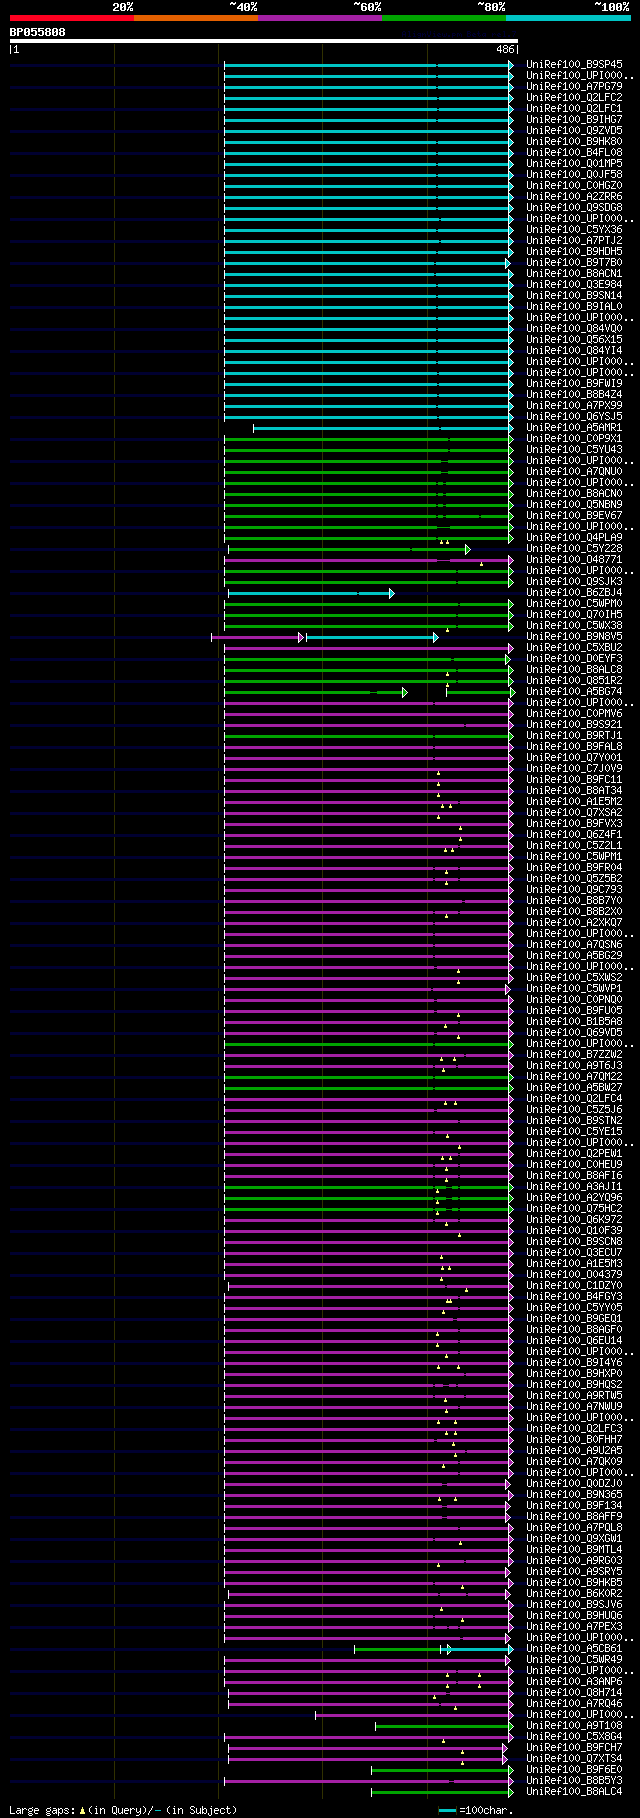Select hit label UniRef100_Q9ZVD5
Viewport: 640px width, 1818px height.
[x=574, y=130]
